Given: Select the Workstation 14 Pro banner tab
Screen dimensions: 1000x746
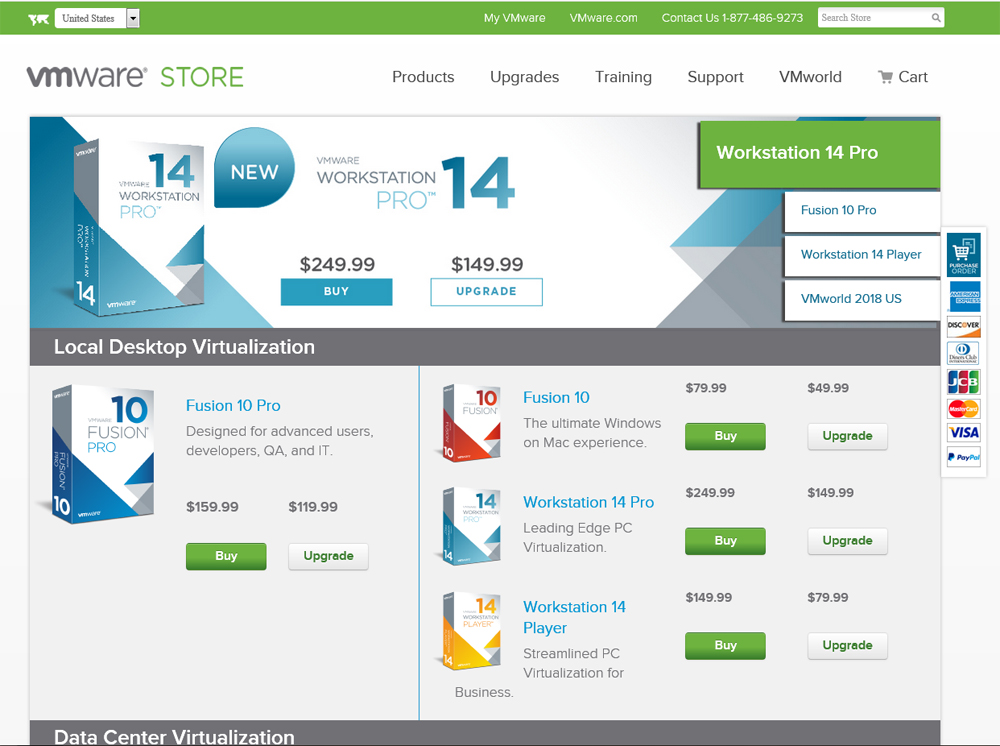Looking at the screenshot, I should tap(820, 154).
